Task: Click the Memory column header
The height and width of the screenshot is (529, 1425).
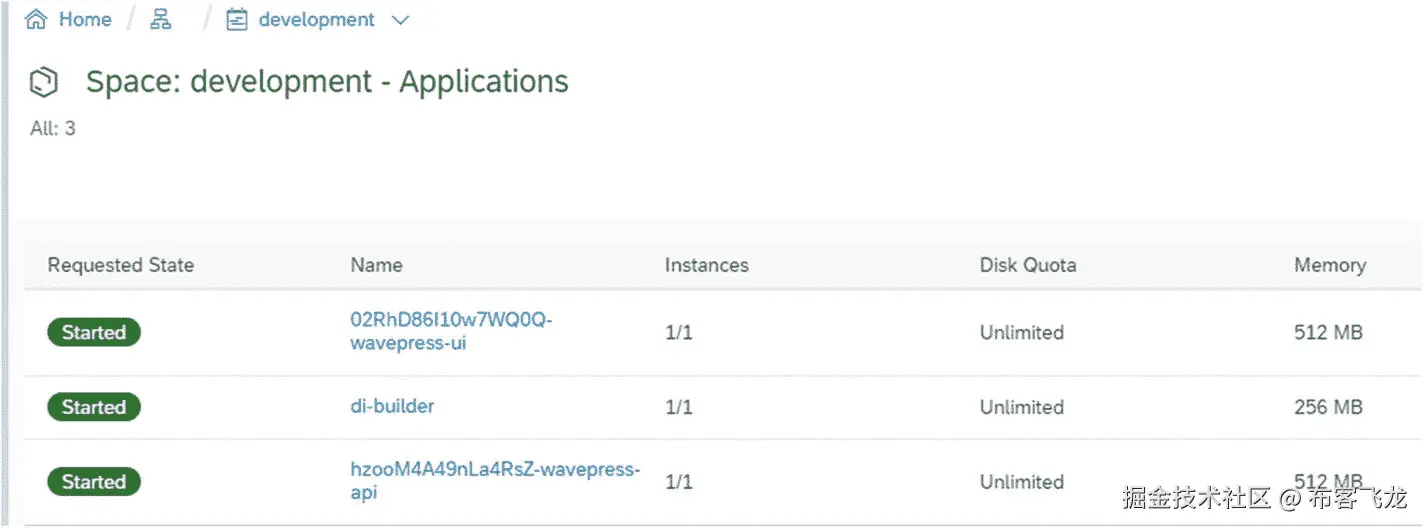Action: (1329, 265)
